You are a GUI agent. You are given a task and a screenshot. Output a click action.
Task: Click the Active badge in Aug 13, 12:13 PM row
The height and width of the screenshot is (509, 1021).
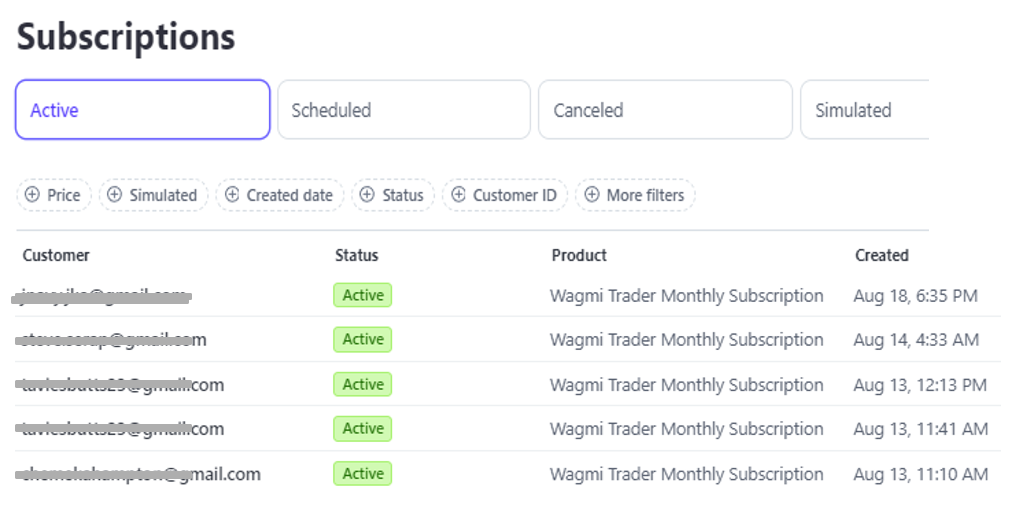[x=362, y=384]
